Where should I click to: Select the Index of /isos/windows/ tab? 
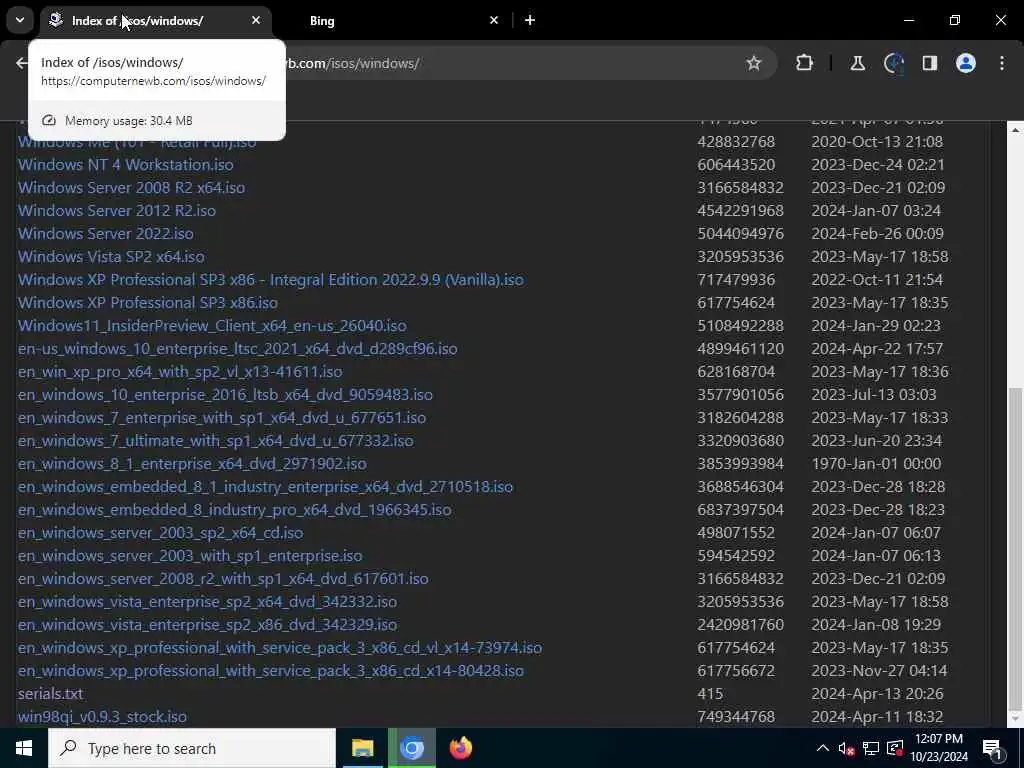click(157, 21)
